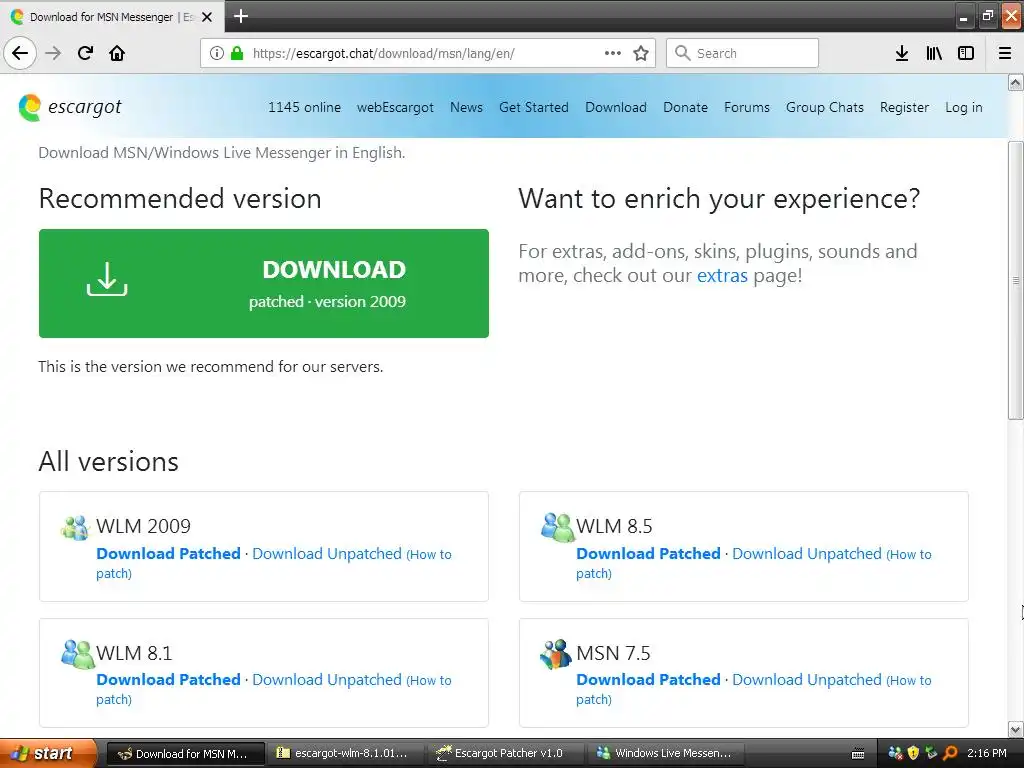Bookmark this page with the star
This screenshot has width=1024, height=768.
[x=641, y=53]
